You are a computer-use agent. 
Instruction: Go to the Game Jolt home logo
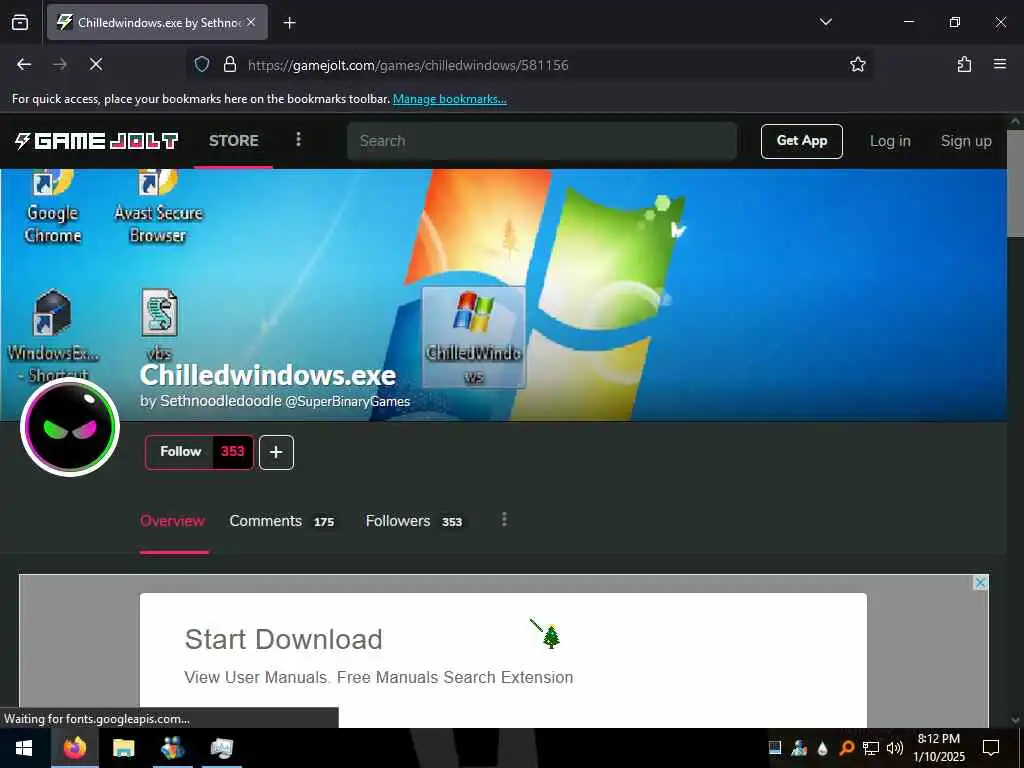point(96,140)
